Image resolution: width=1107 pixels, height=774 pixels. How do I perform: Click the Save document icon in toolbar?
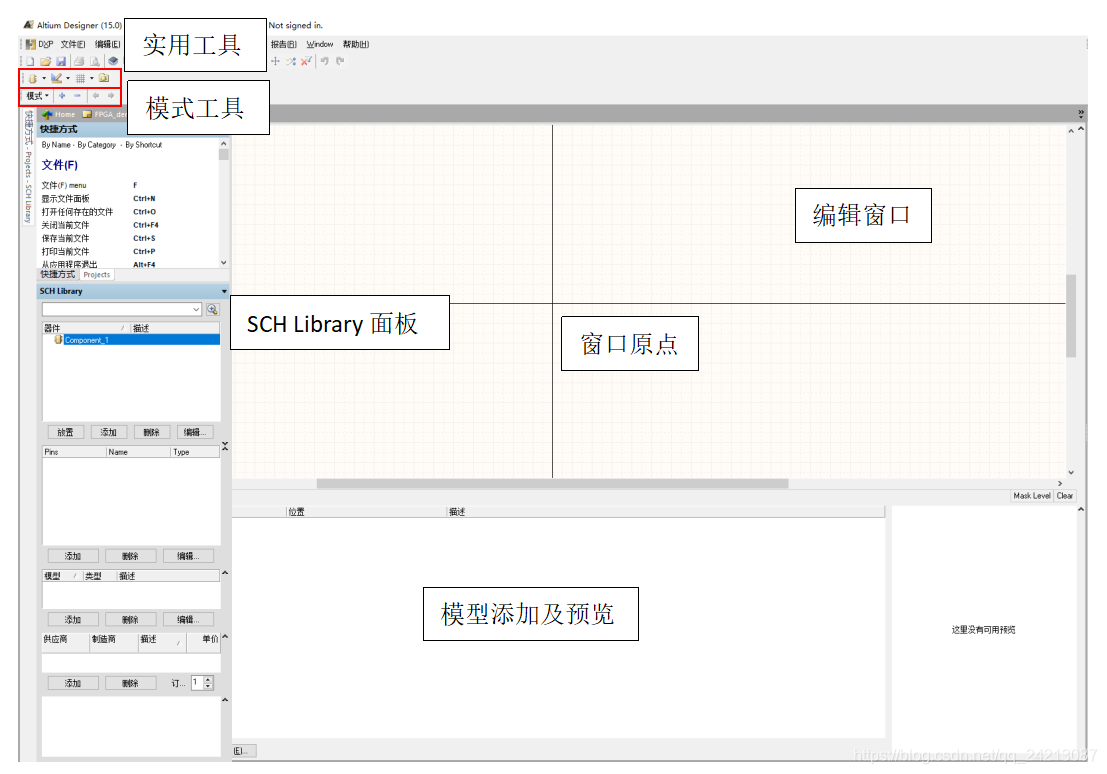coord(61,61)
